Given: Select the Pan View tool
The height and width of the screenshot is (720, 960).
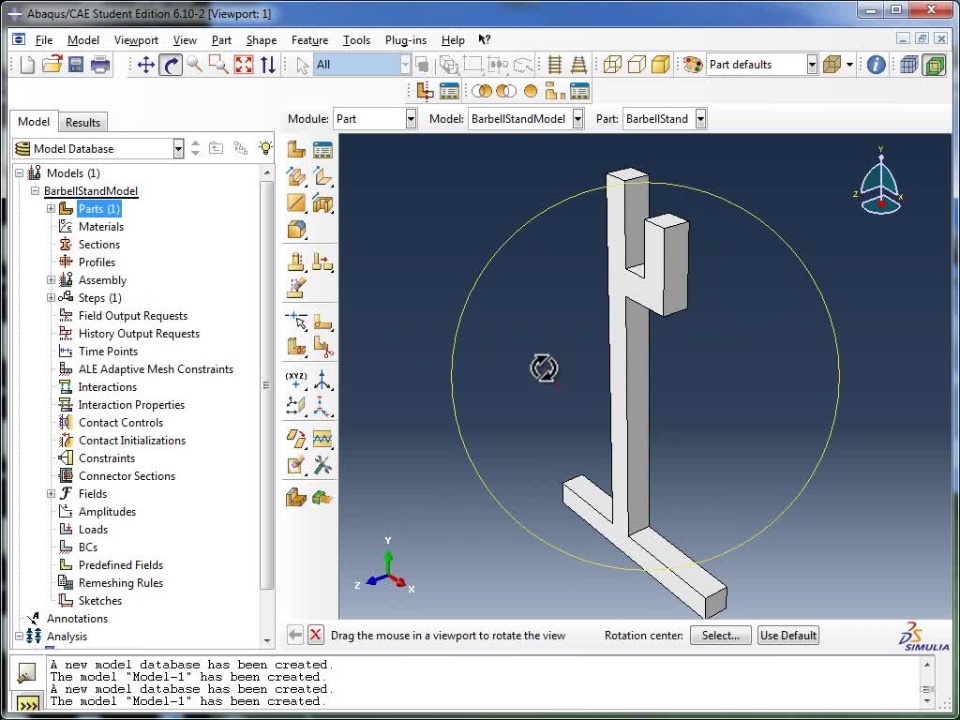Looking at the screenshot, I should point(146,64).
